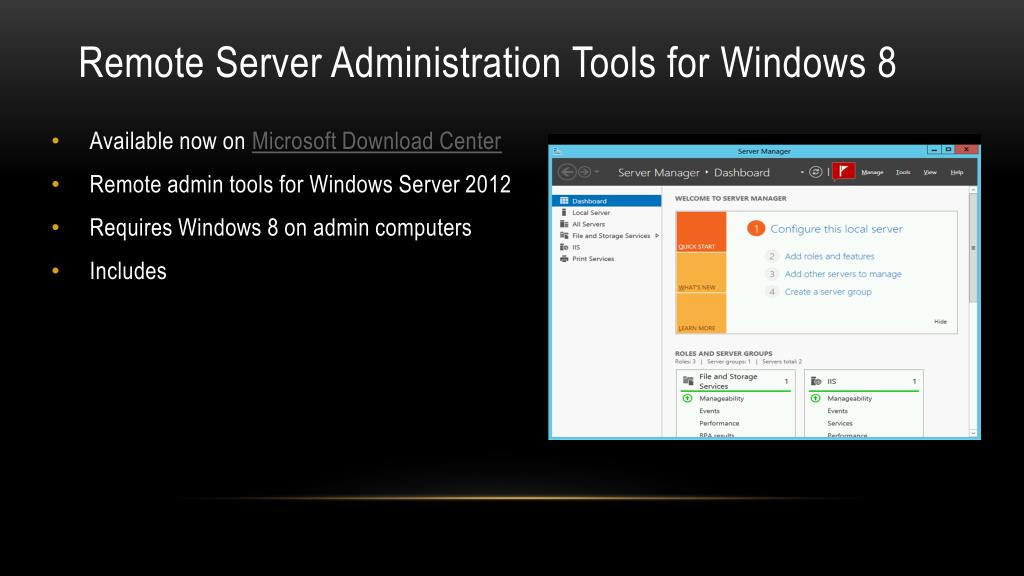Hide the welcome tile
This screenshot has width=1024, height=576.
coord(940,321)
